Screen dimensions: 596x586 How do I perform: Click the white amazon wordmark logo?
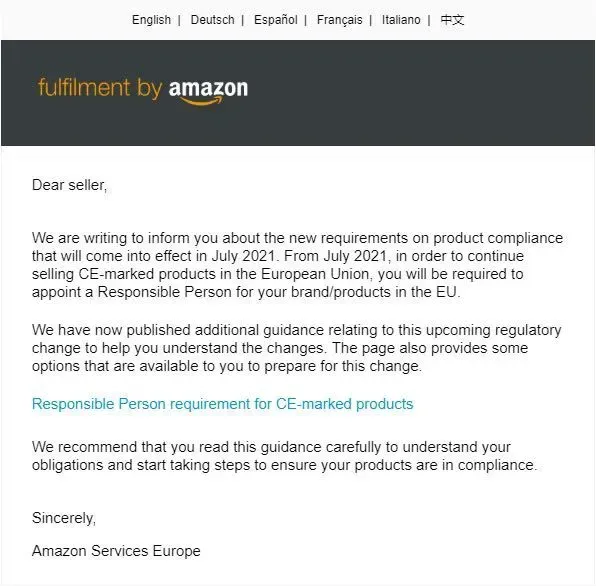(208, 88)
